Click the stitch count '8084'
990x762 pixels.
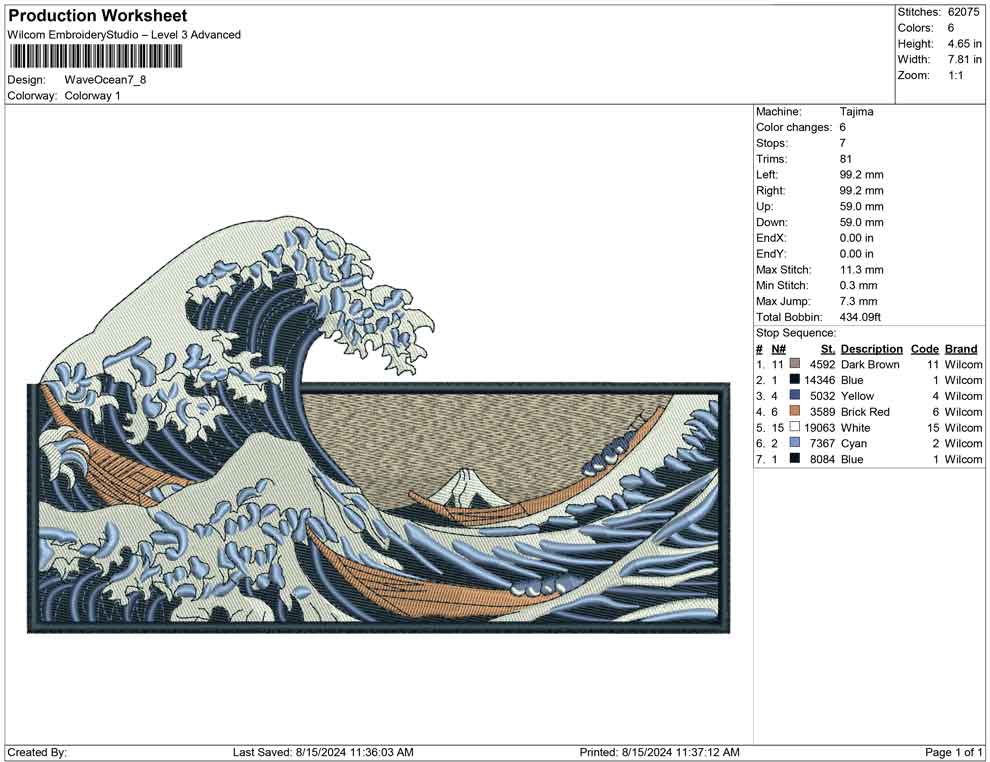tap(823, 459)
